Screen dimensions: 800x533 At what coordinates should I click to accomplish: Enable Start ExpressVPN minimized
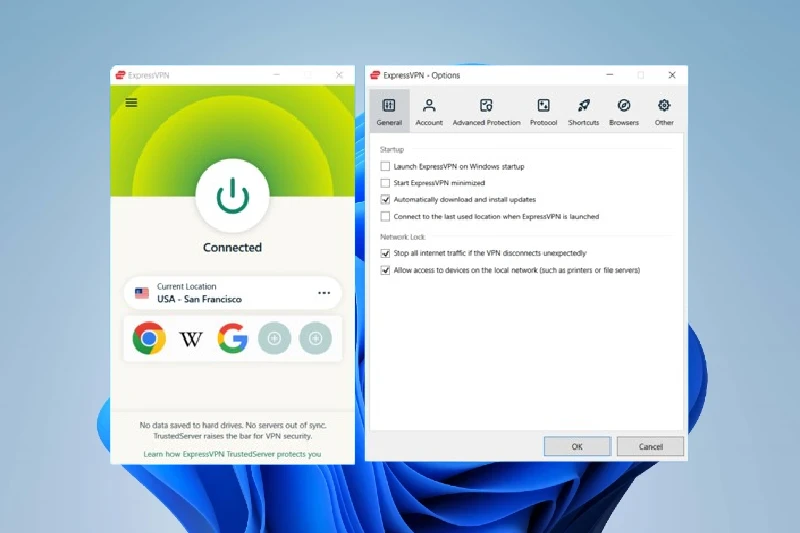385,183
